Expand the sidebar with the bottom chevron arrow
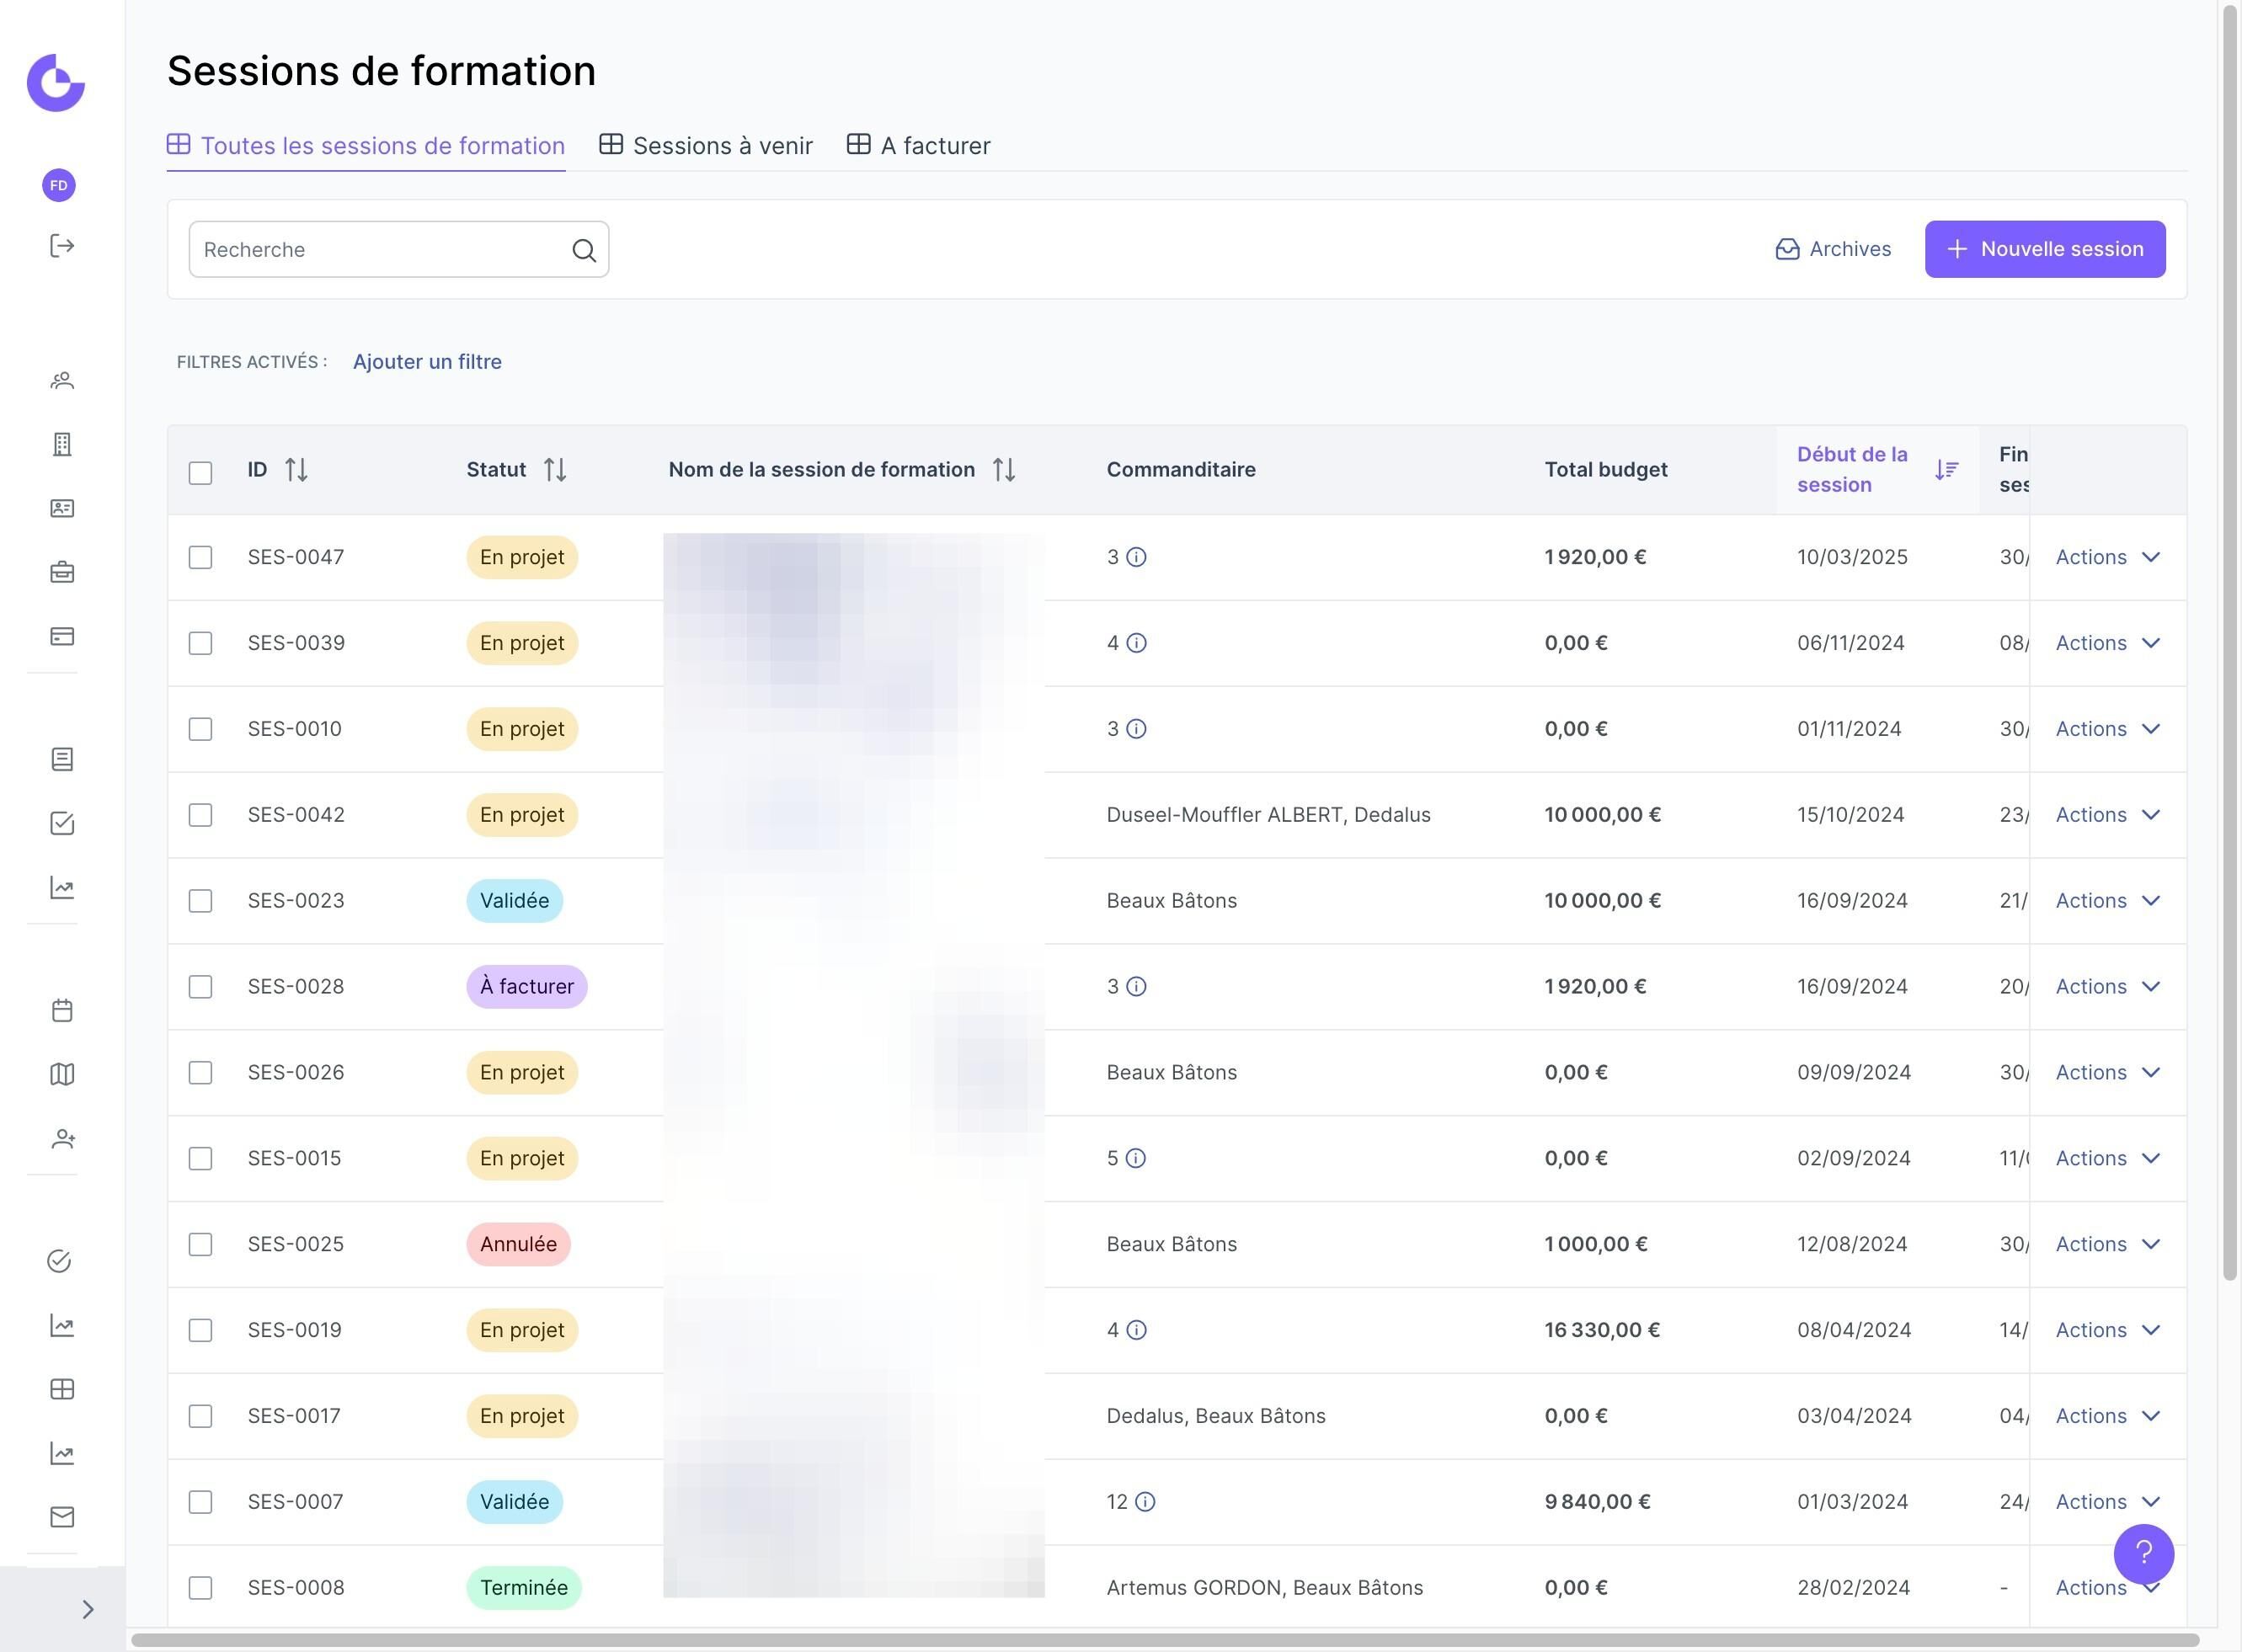 coord(87,1609)
